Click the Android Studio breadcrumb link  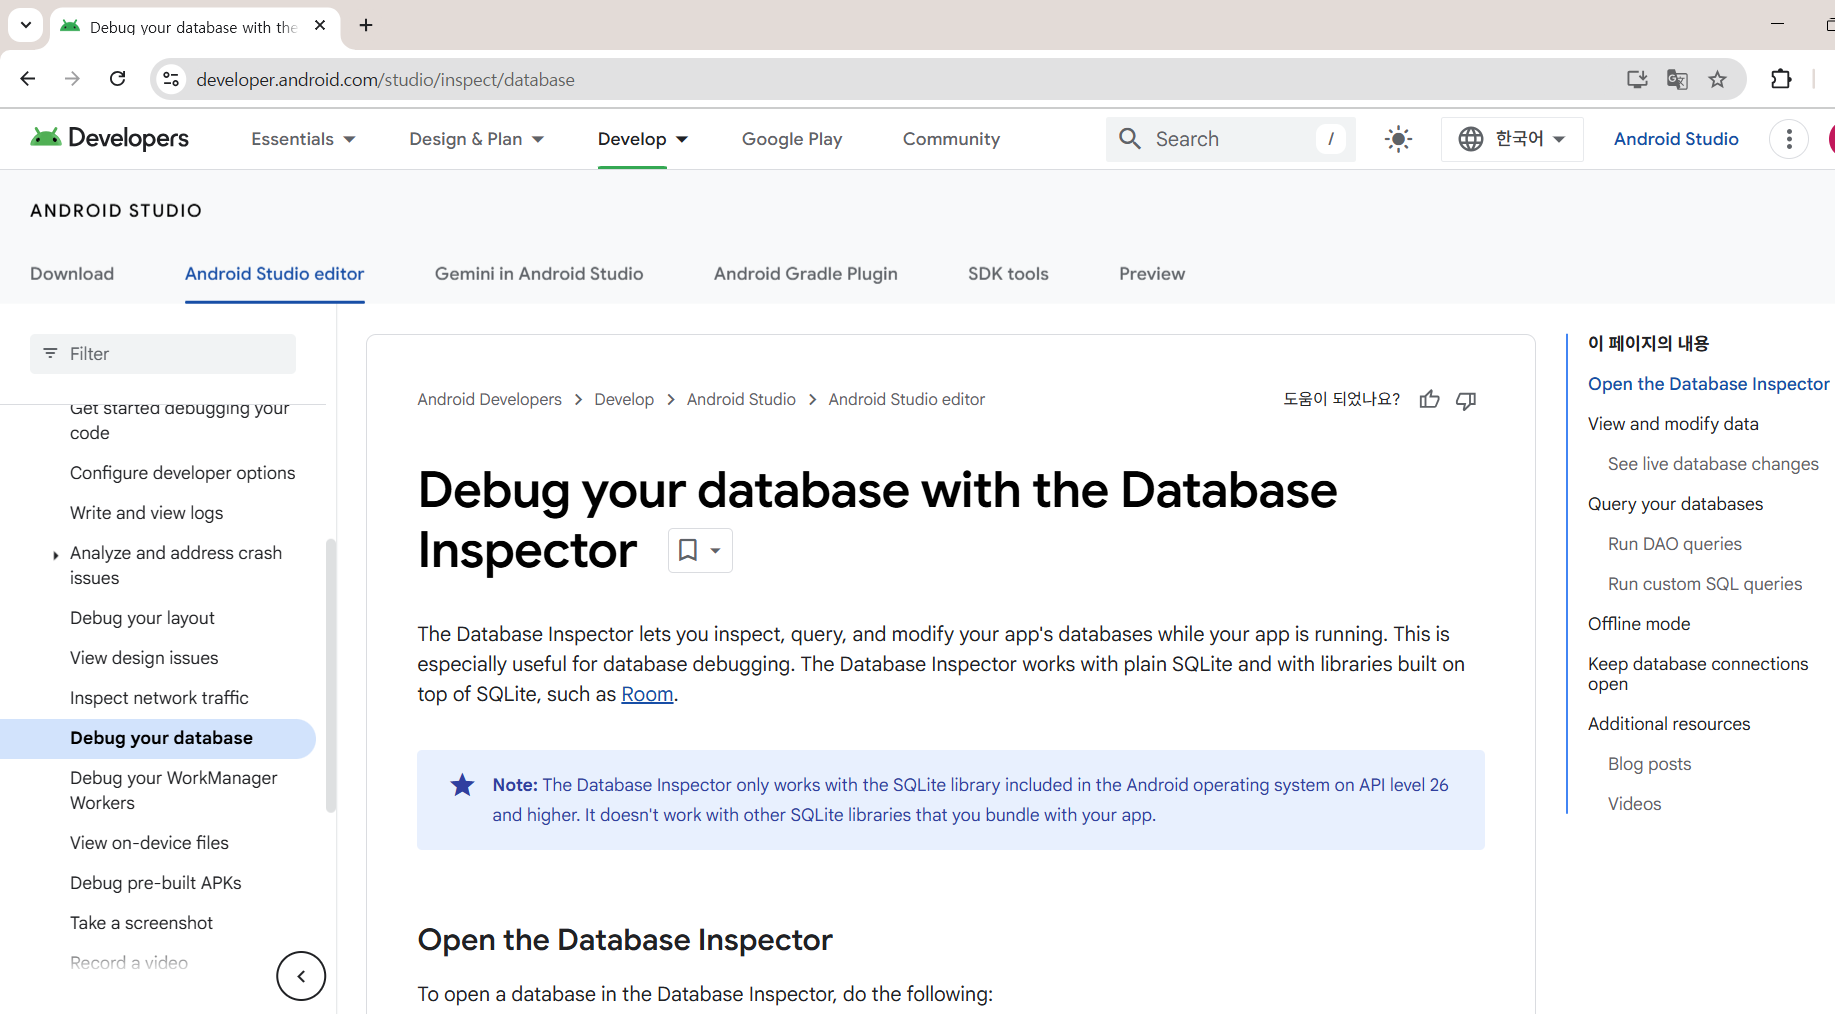741,399
